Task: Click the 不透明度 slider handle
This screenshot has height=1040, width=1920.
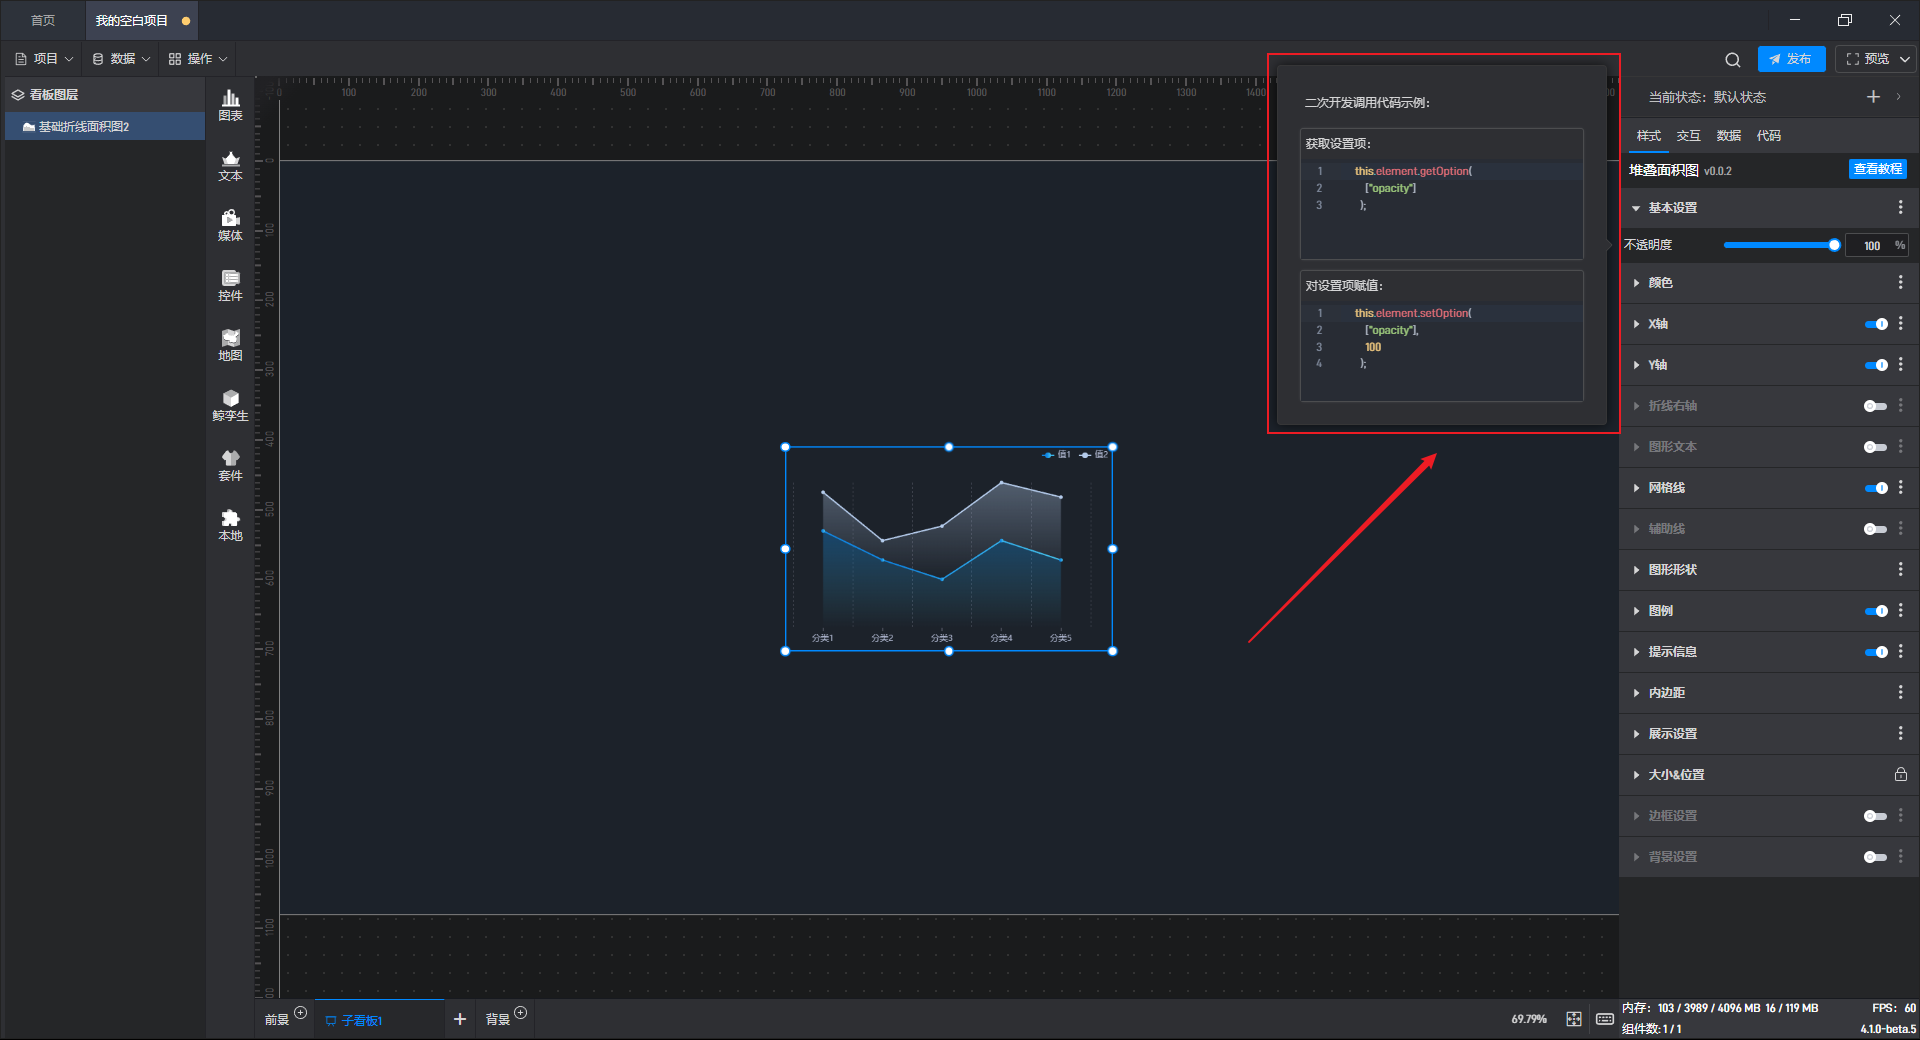Action: tap(1834, 245)
